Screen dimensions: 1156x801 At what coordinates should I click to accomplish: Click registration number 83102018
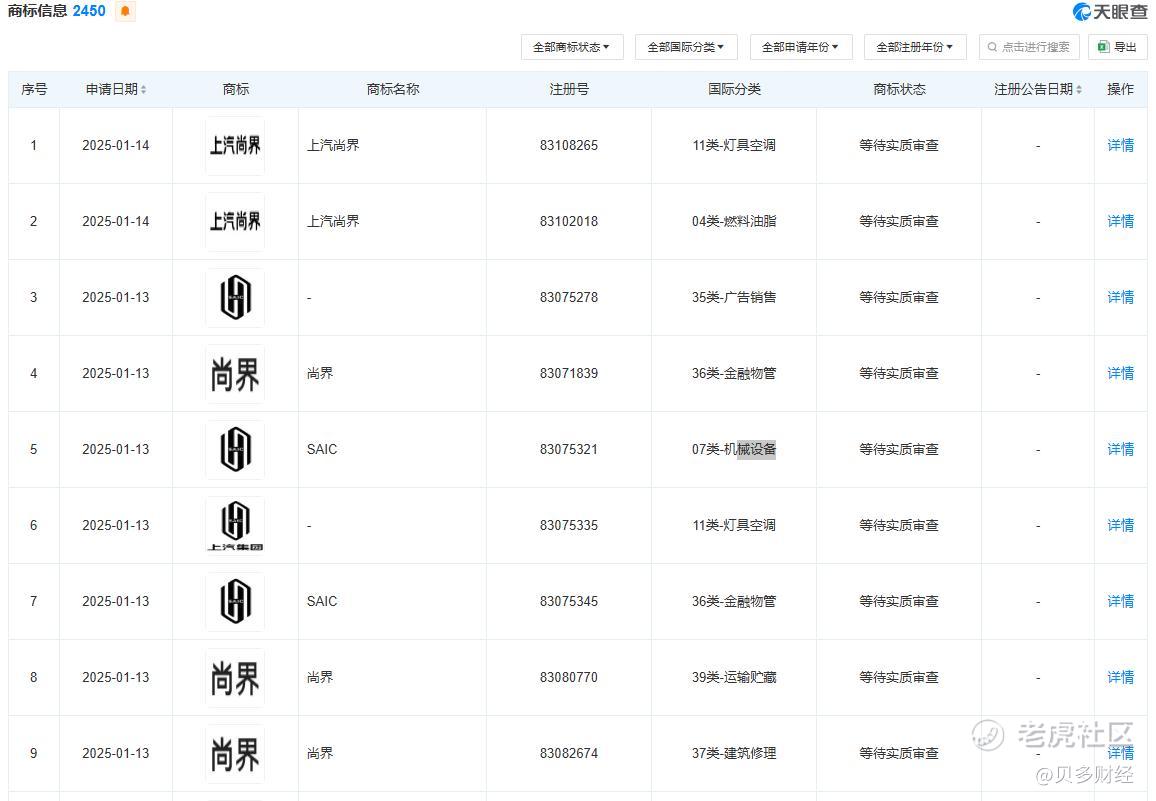click(569, 221)
